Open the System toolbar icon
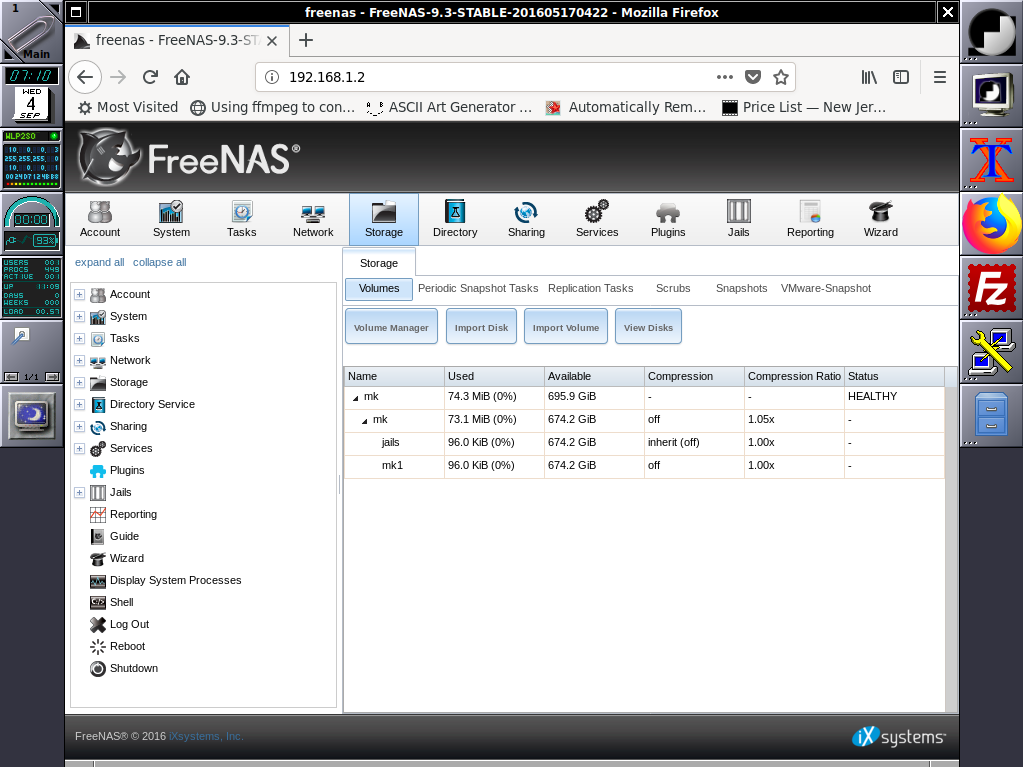 click(171, 220)
